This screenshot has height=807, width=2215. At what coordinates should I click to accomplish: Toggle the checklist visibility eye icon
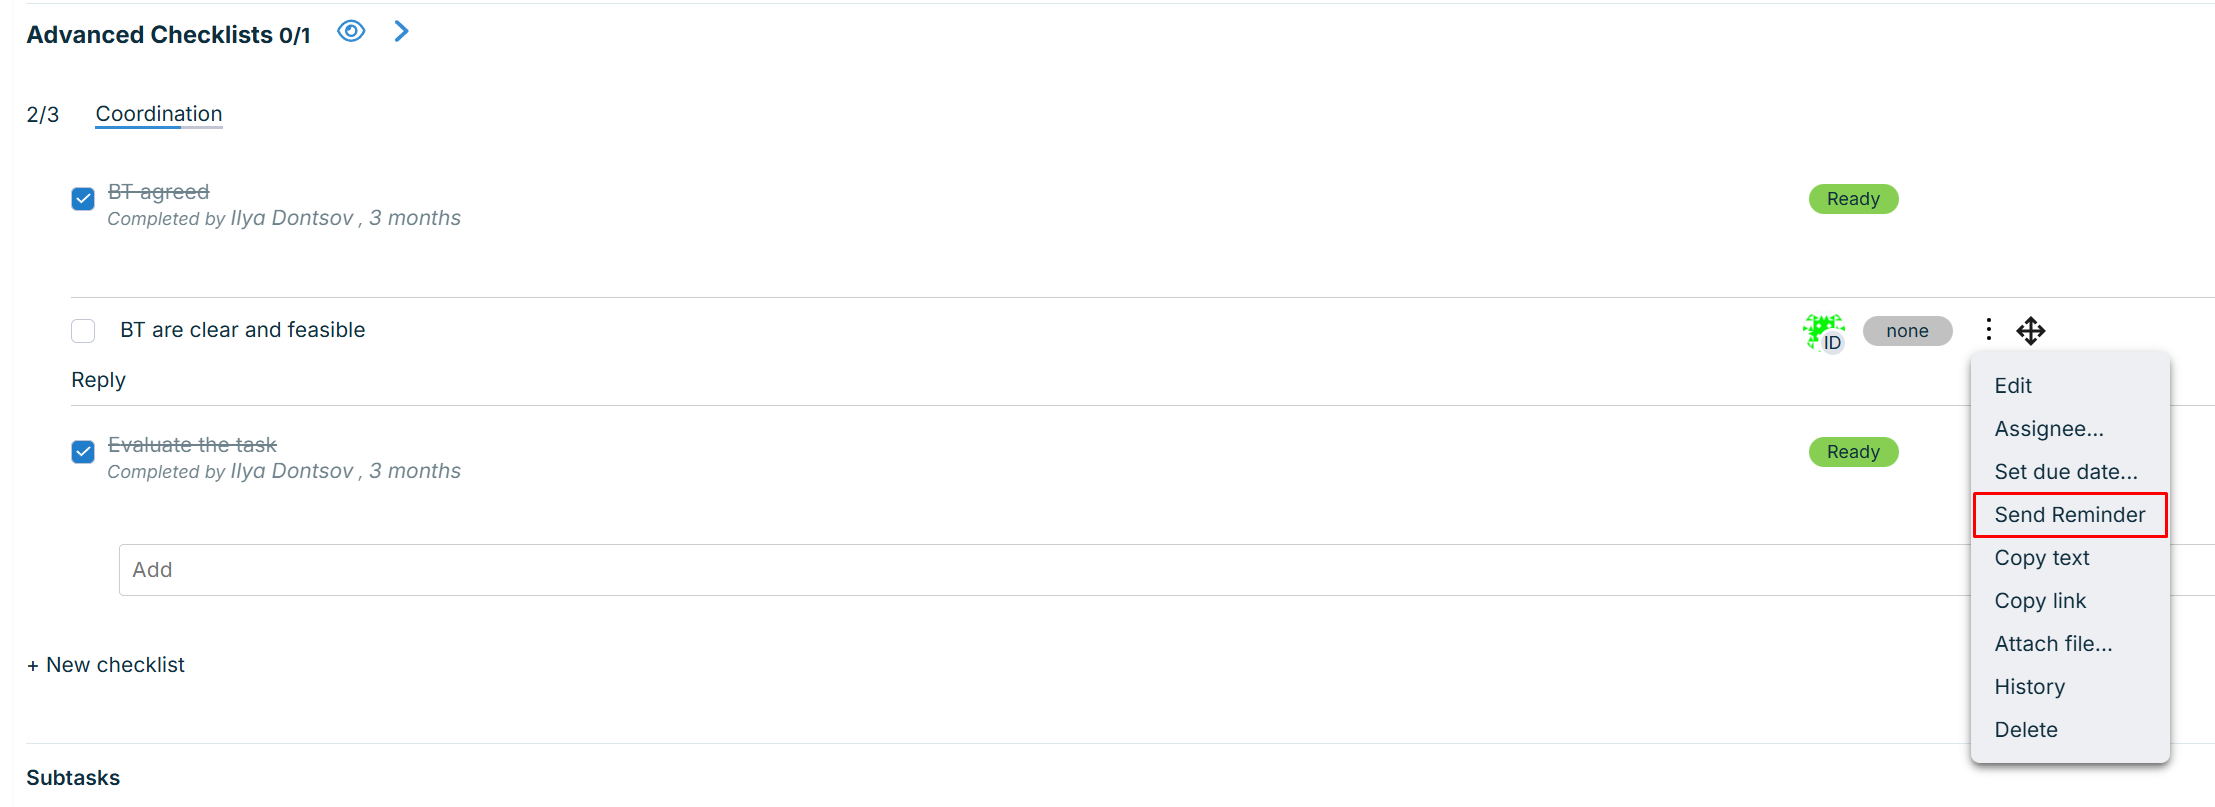click(x=351, y=32)
